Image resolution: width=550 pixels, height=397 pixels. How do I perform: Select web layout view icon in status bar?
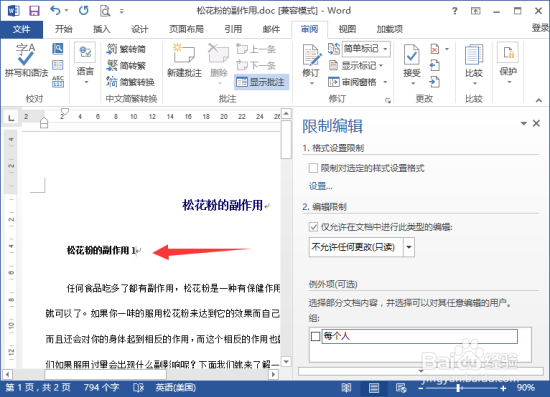[x=401, y=388]
